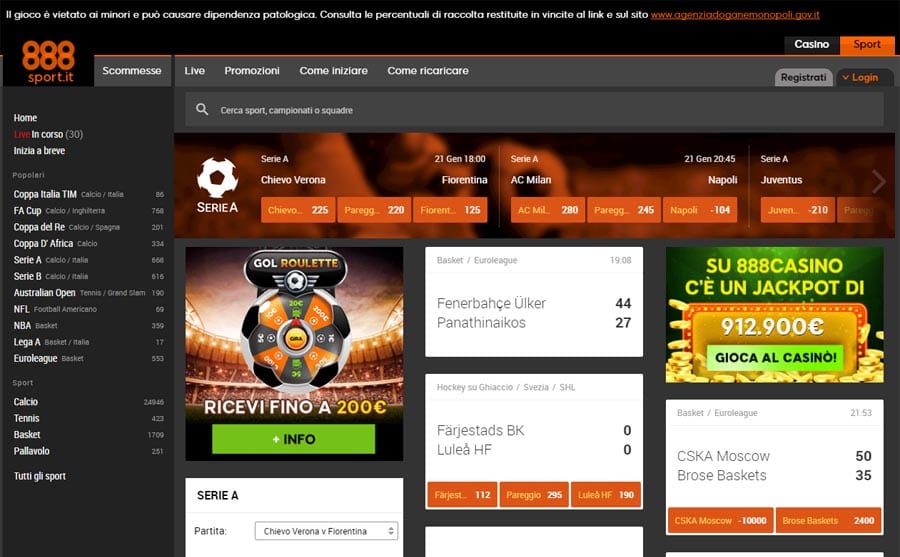Viewport: 900px width, 557px height.
Task: Bet on Fiorentina at 125
Action: (x=450, y=210)
